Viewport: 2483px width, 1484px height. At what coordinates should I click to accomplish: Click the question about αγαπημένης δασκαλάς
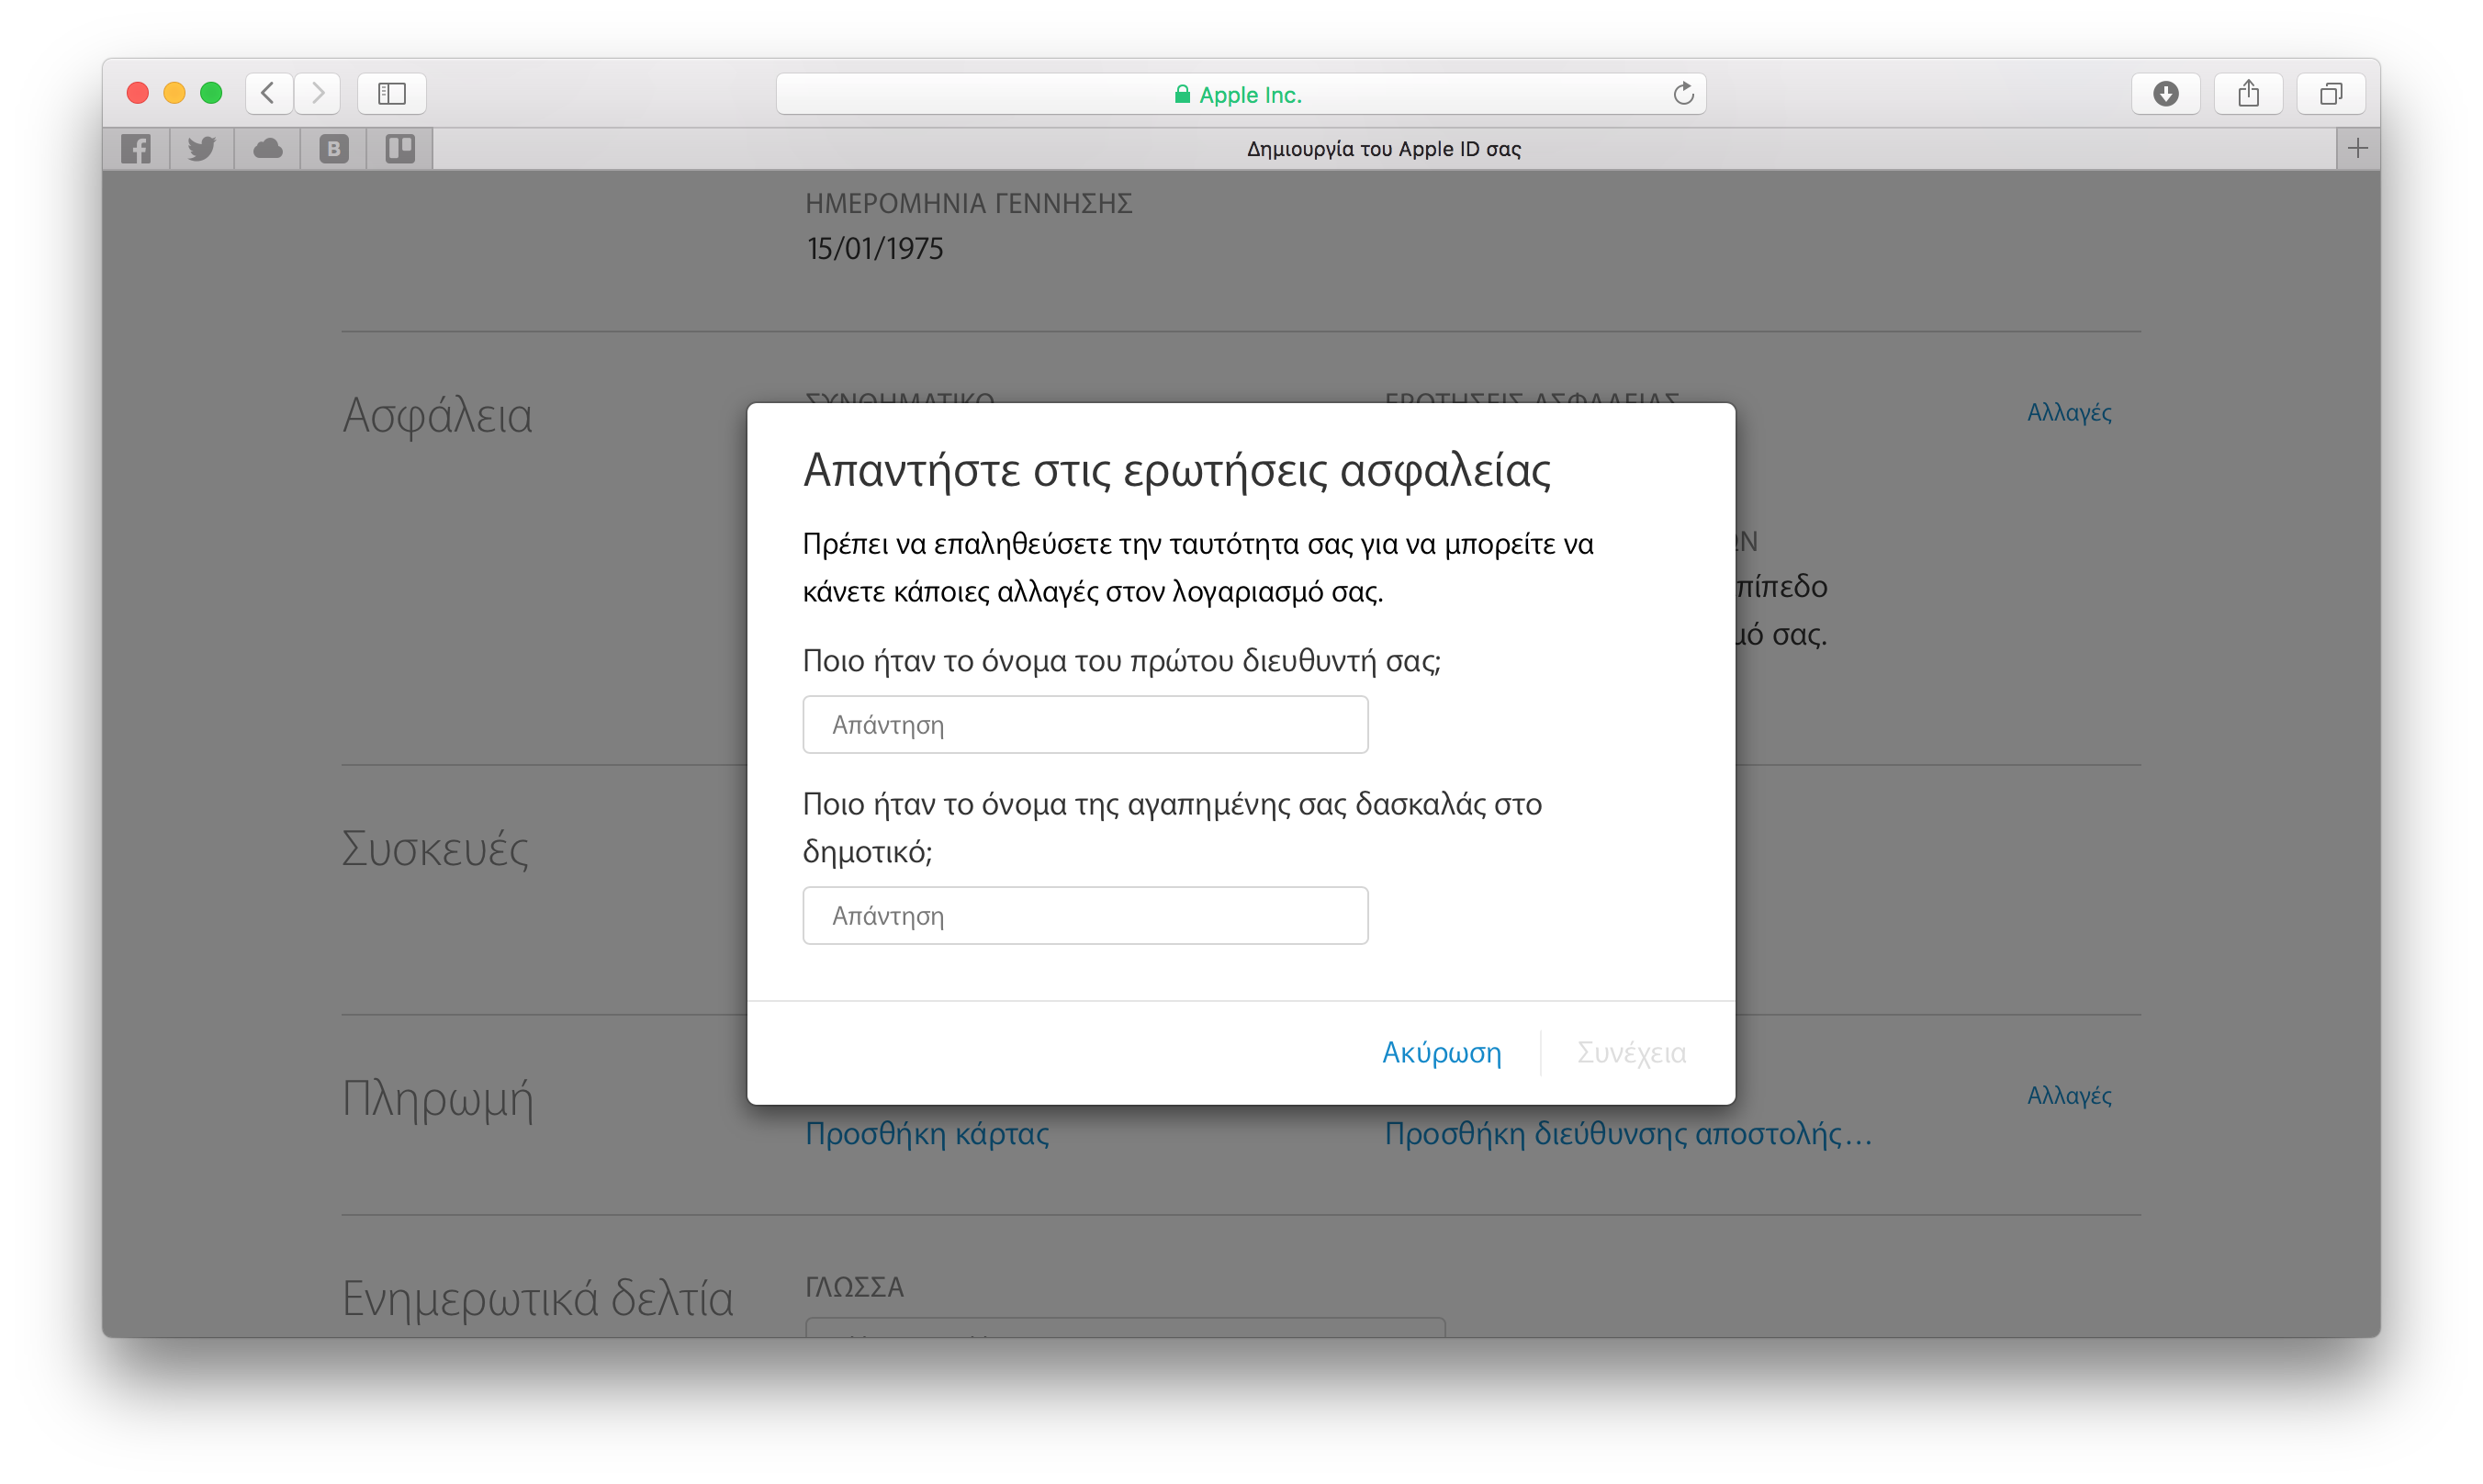[1172, 828]
